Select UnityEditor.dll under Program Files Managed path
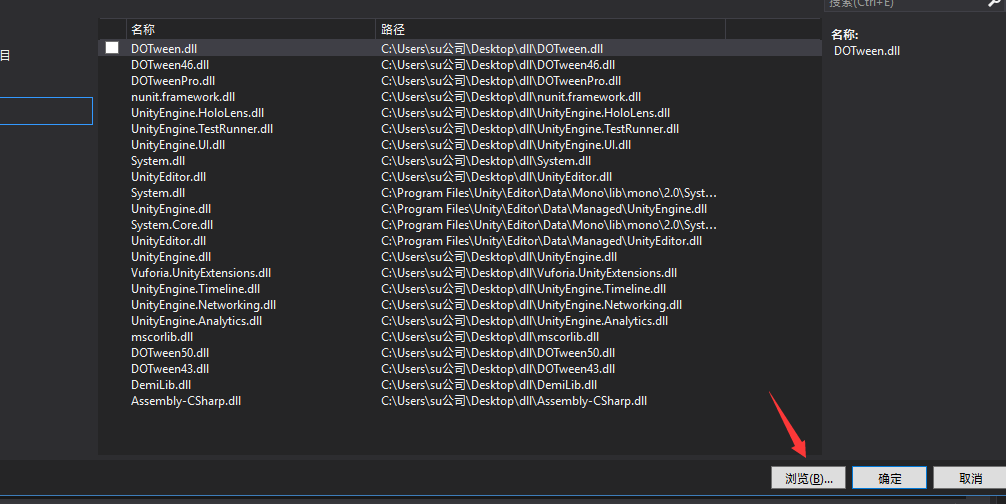This screenshot has width=1006, height=504. click(460, 241)
